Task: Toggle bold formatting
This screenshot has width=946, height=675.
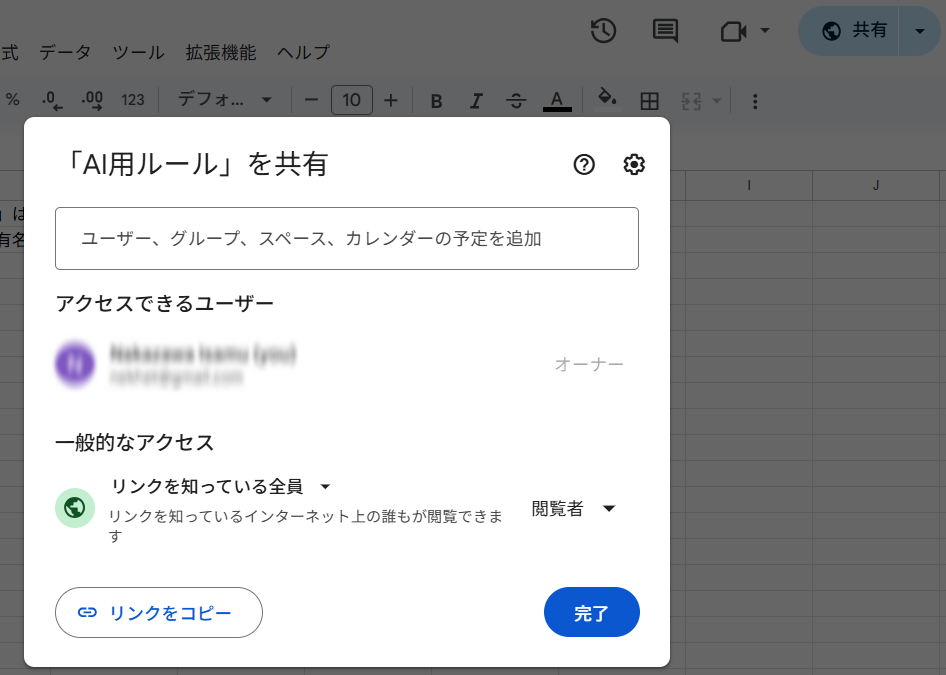Action: 435,100
